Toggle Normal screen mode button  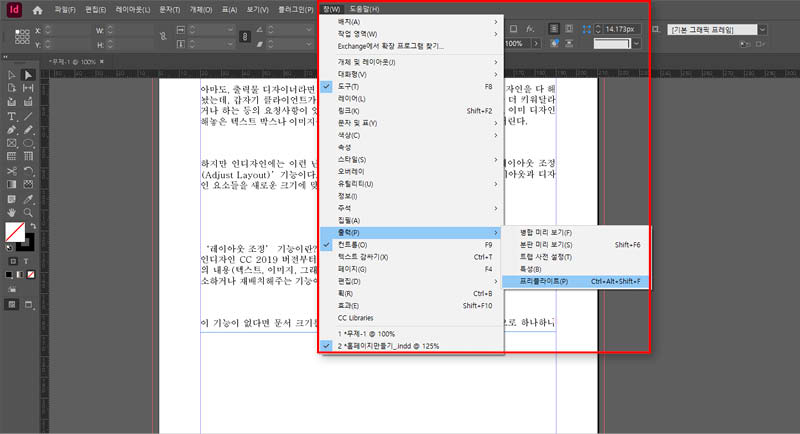[x=11, y=305]
